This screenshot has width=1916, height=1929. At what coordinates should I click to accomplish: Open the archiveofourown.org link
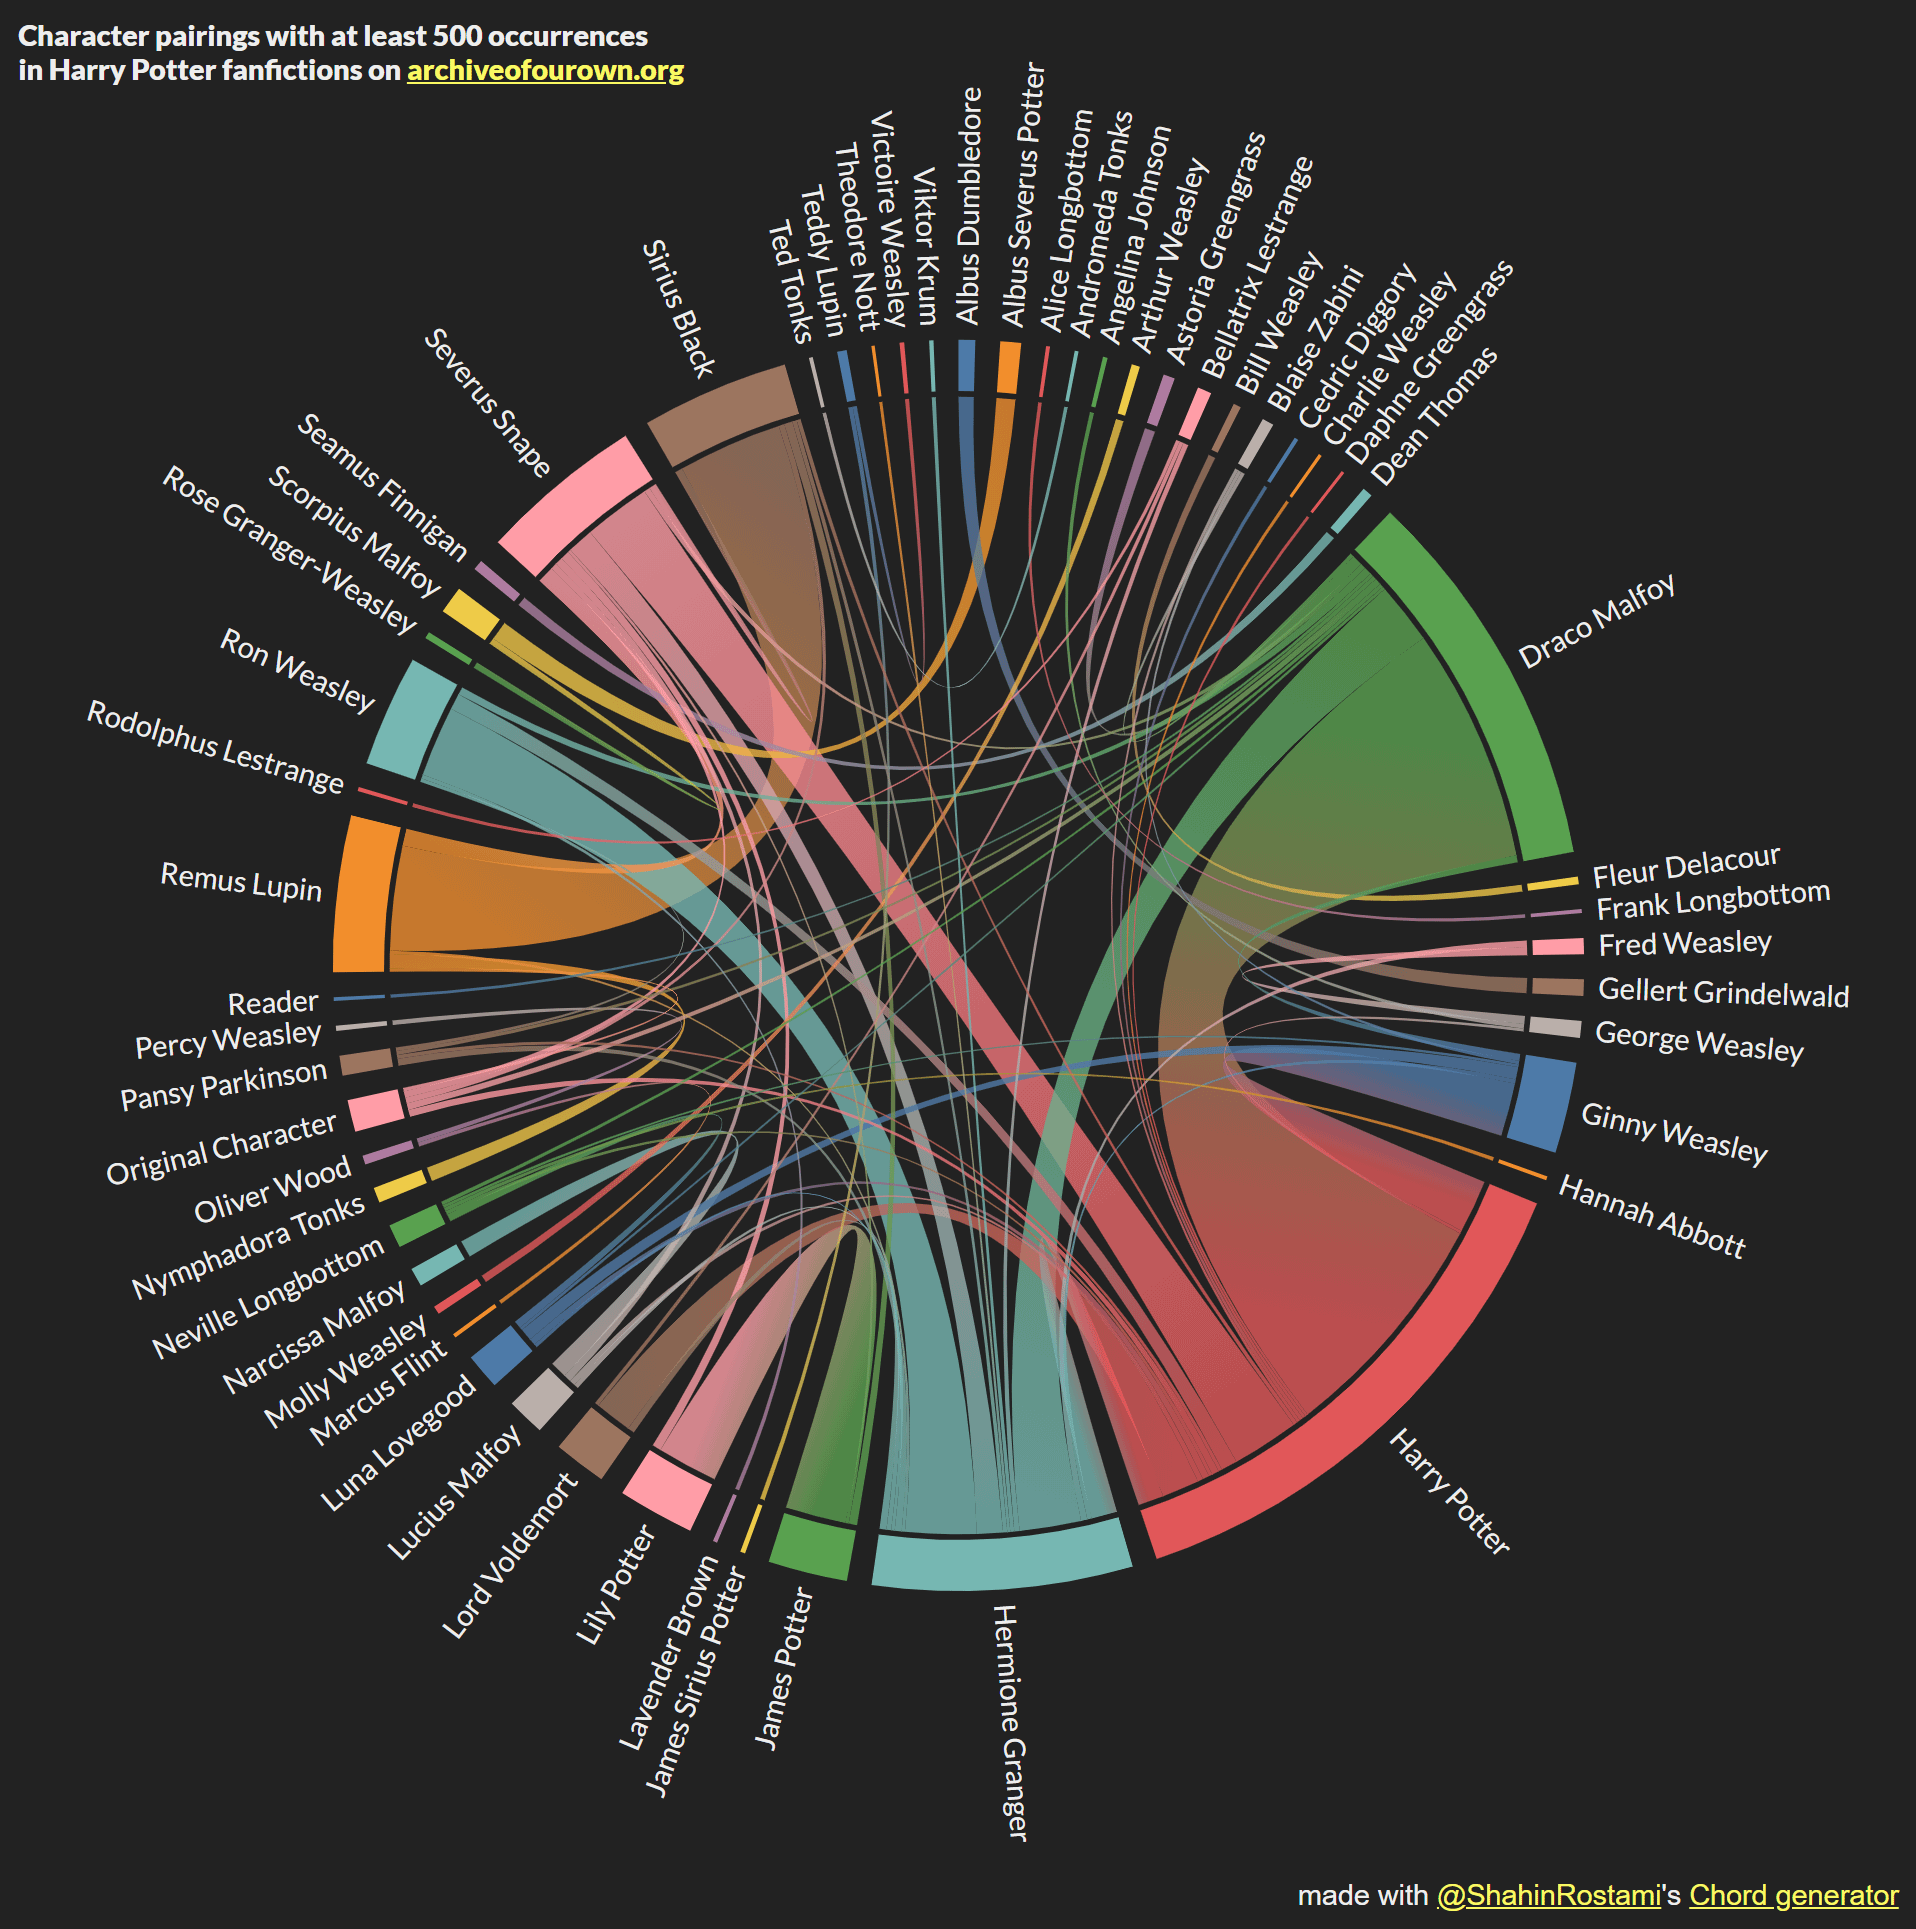click(x=545, y=71)
